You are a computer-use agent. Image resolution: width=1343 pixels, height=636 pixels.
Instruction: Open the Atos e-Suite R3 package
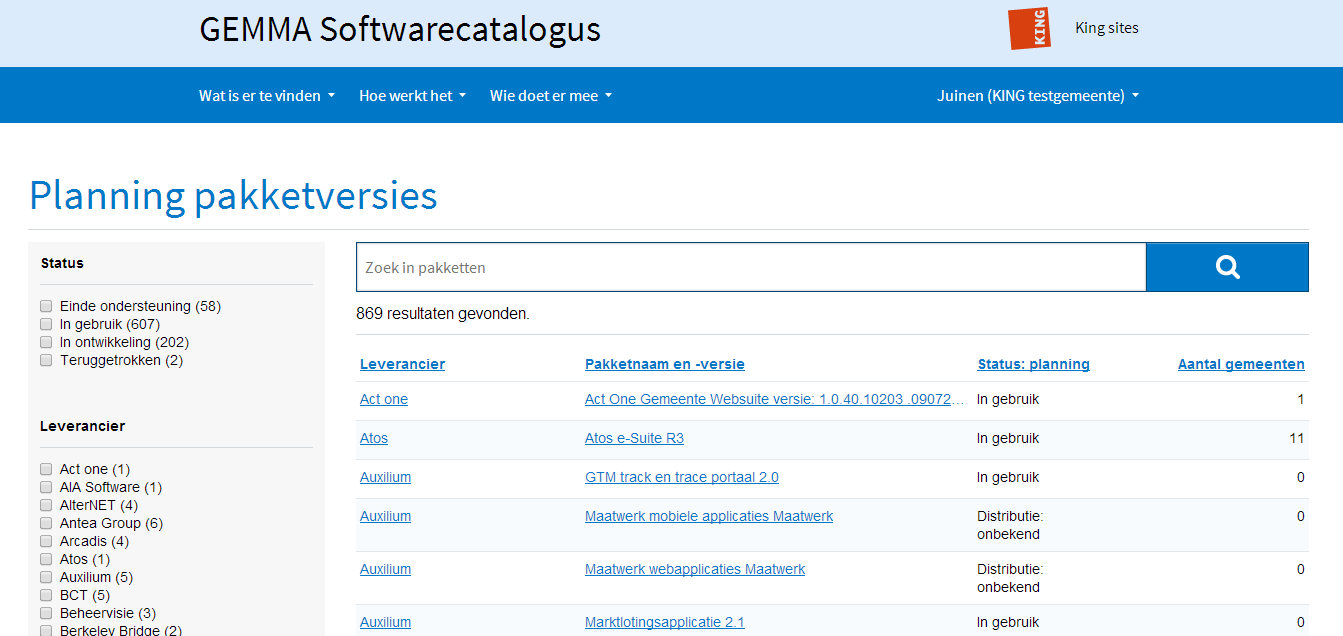click(634, 438)
